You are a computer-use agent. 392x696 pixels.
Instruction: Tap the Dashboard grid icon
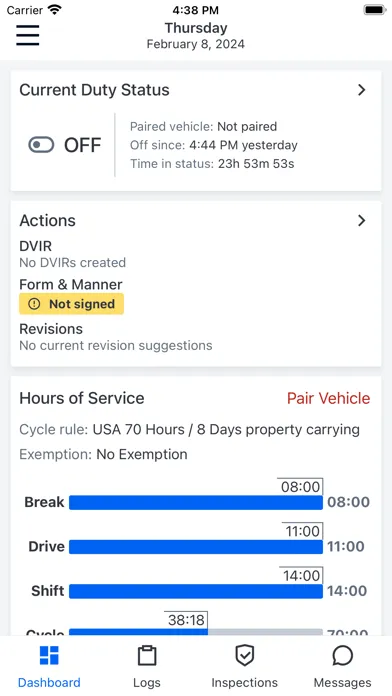49,655
